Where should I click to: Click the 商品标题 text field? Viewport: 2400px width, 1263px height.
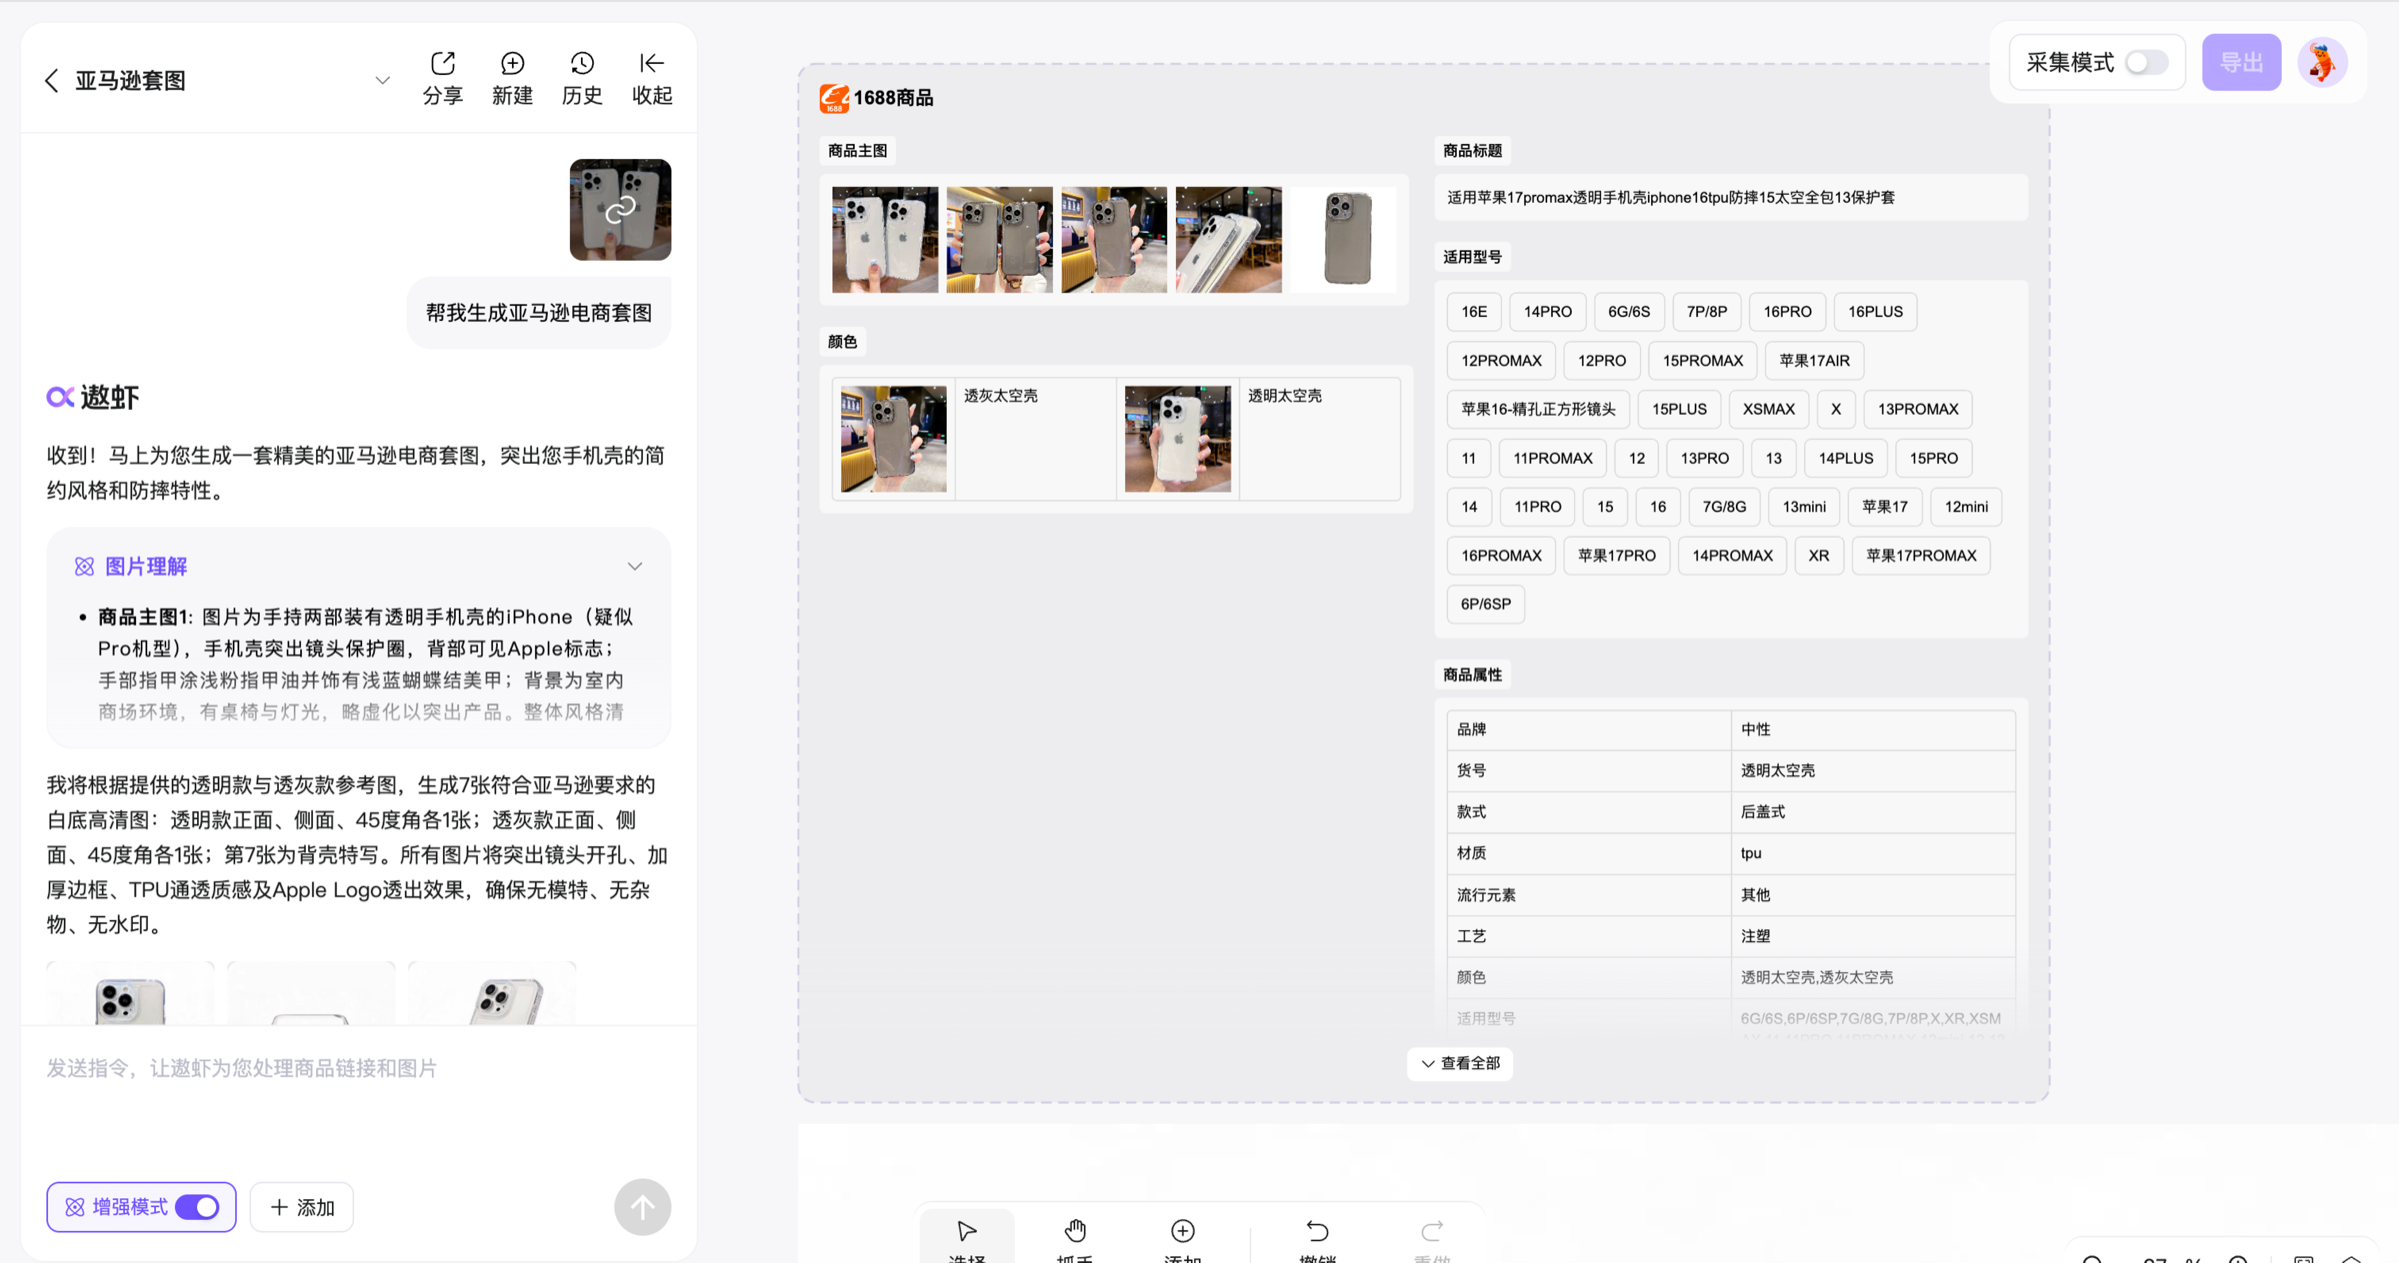[x=1731, y=197]
